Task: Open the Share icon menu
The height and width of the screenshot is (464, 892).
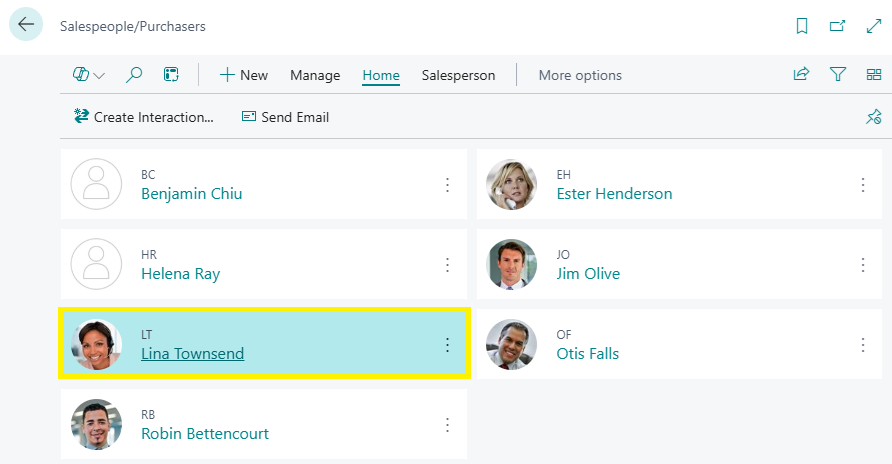Action: tap(801, 75)
